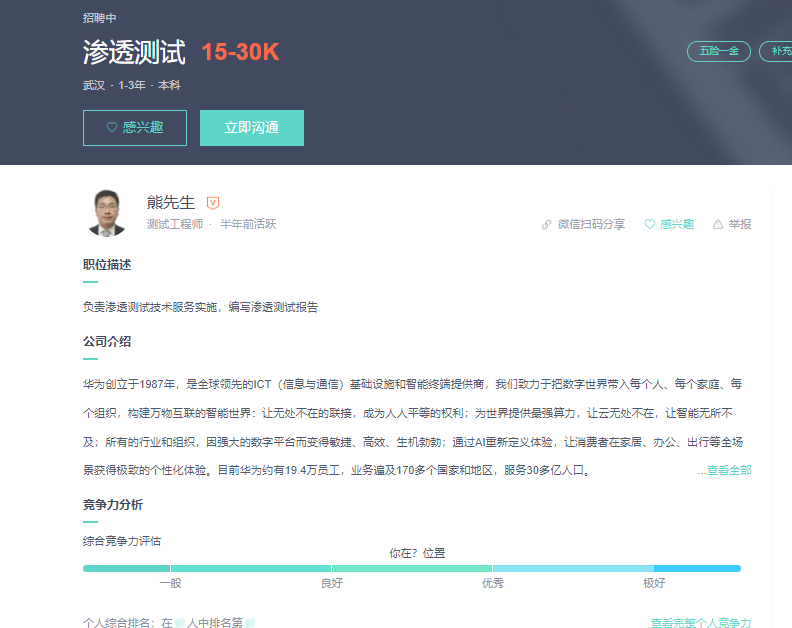Screen dimensions: 792x628
Task: Click the warning triangle report icon
Action: point(718,224)
